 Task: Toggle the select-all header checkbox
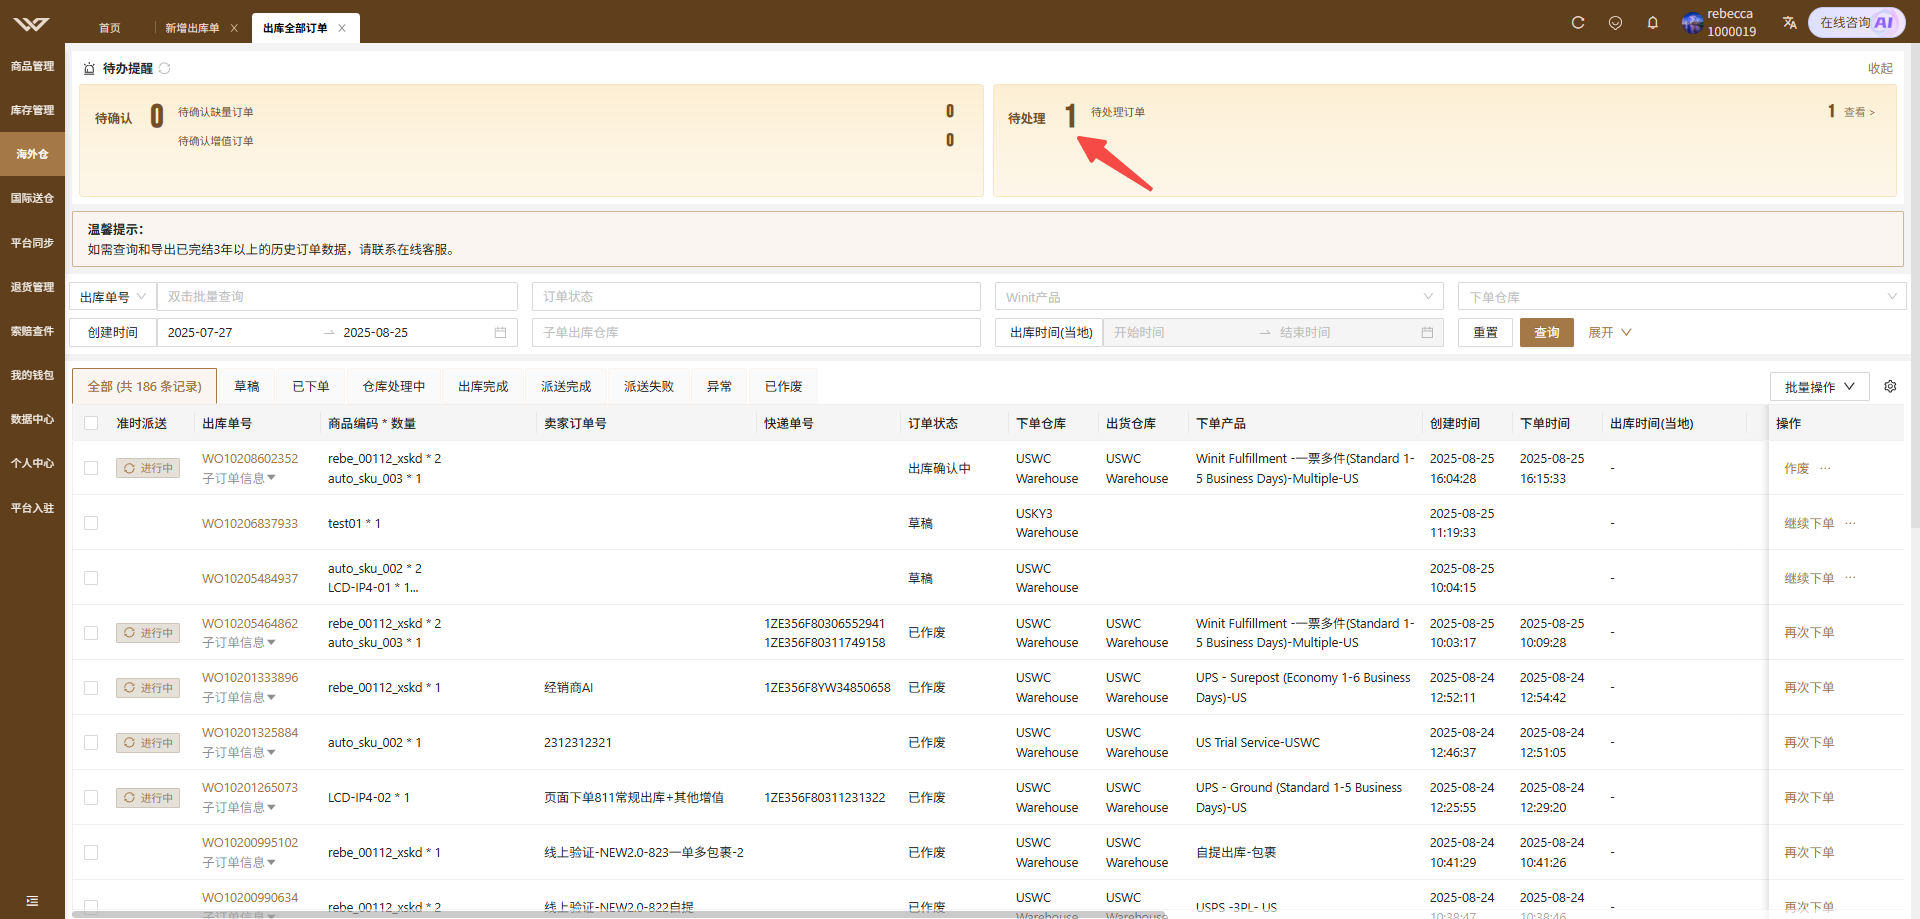[91, 423]
